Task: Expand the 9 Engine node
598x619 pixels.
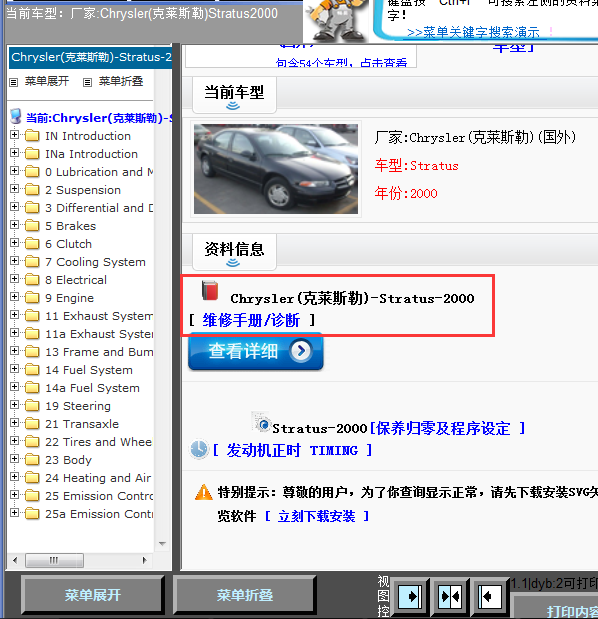Action: 15,296
